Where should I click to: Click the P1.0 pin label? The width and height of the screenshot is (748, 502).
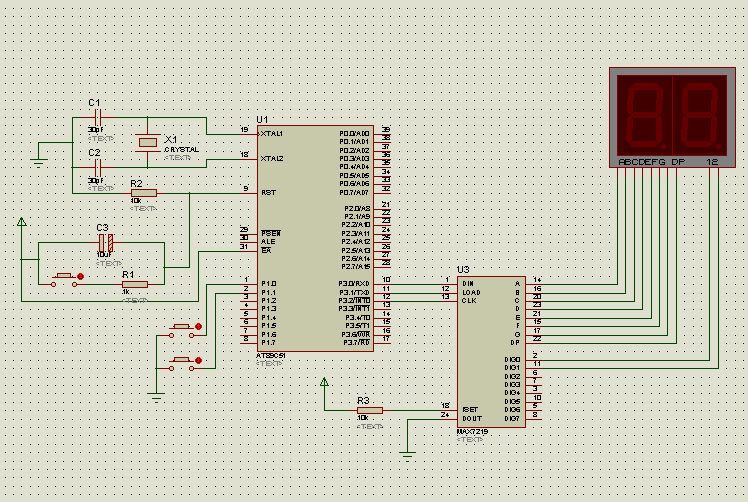269,284
